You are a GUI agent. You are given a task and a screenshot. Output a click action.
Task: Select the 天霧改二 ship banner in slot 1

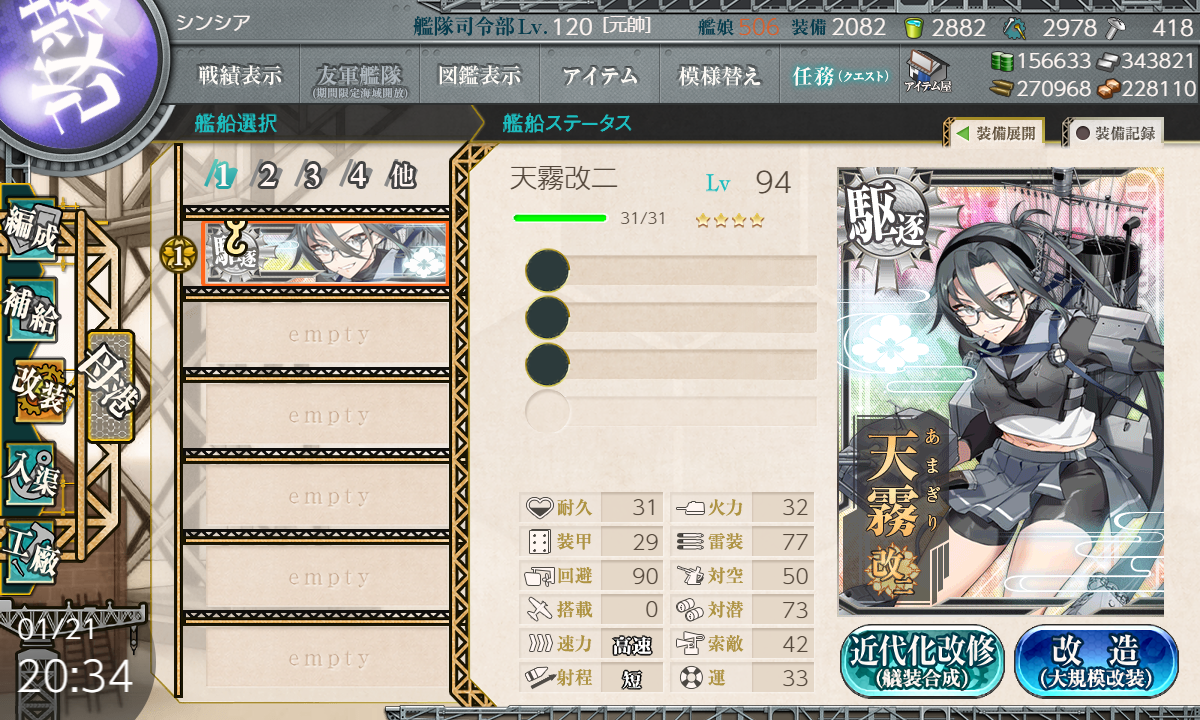coord(325,253)
